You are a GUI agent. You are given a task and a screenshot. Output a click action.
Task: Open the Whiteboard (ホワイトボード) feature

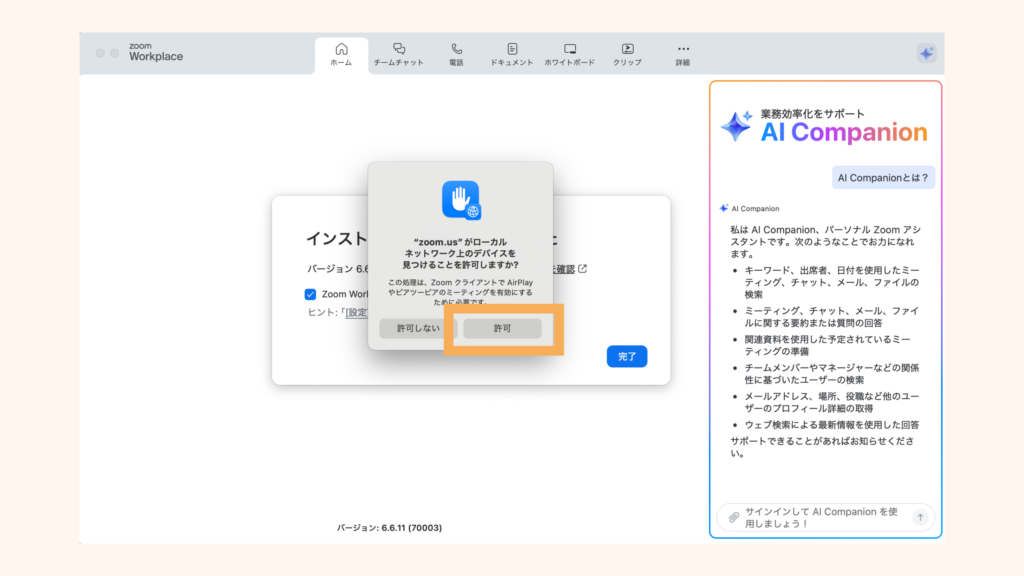click(x=569, y=54)
